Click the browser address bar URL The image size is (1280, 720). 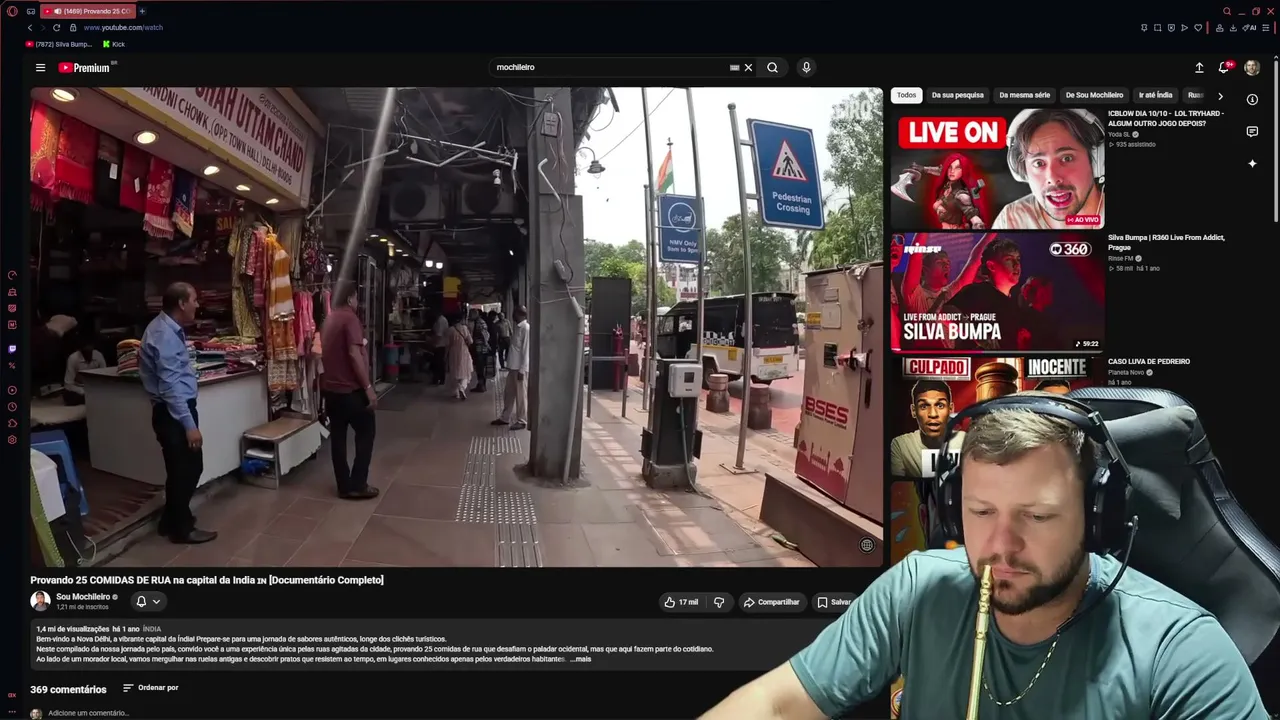pos(123,27)
